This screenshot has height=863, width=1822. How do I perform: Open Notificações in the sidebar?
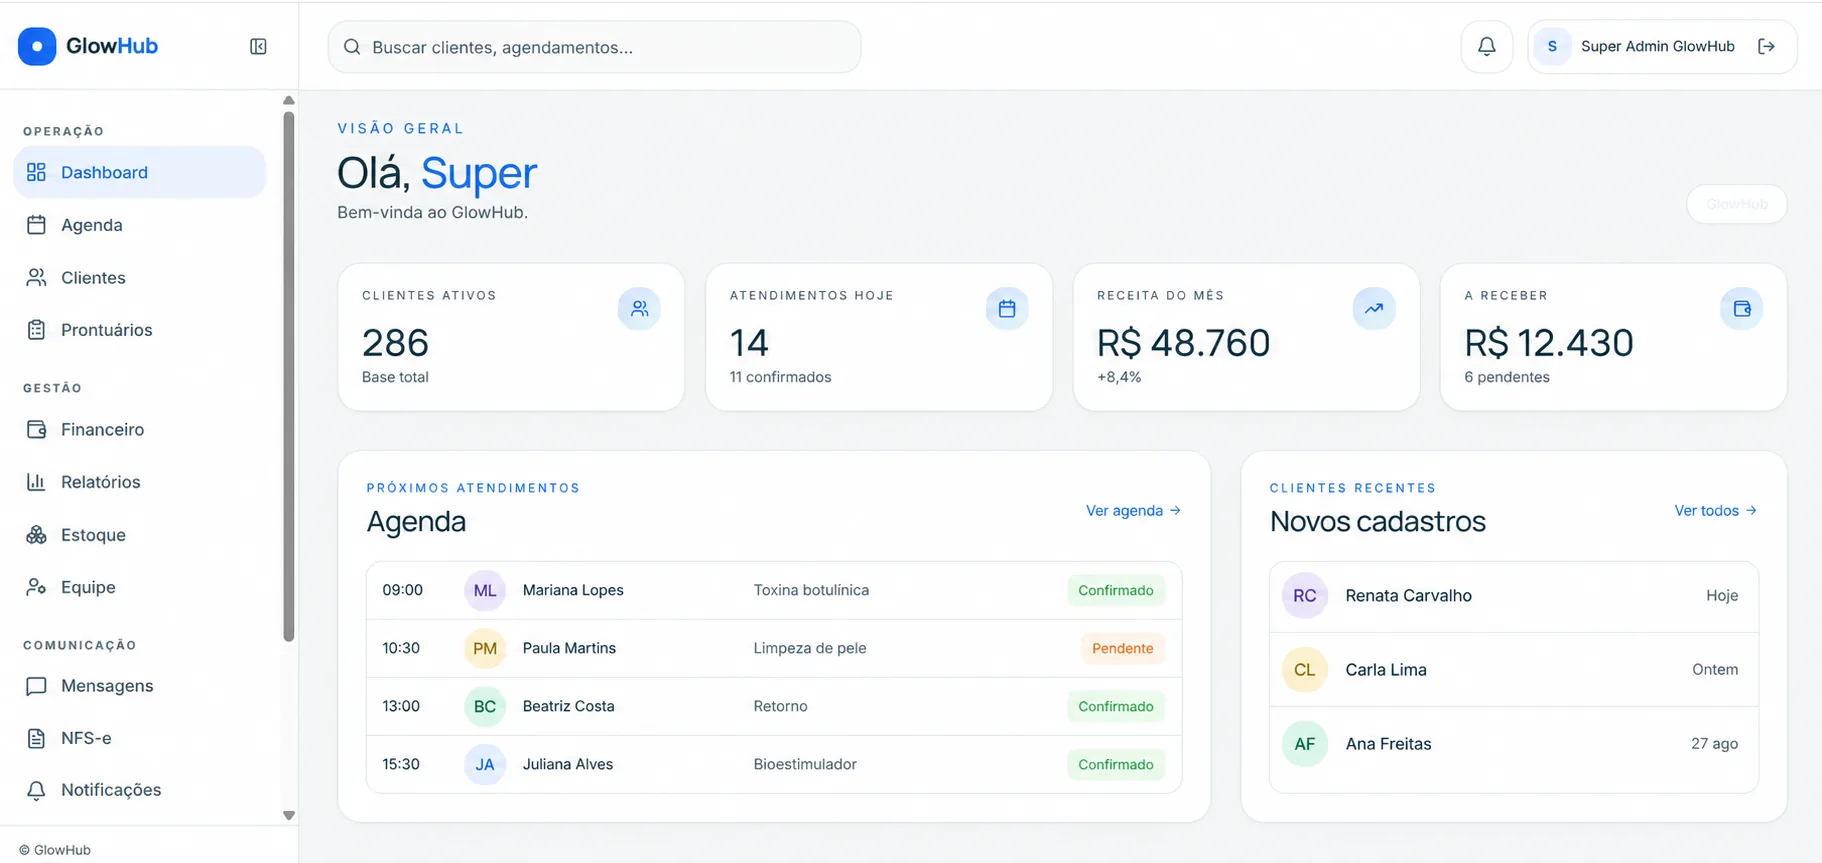140,790
